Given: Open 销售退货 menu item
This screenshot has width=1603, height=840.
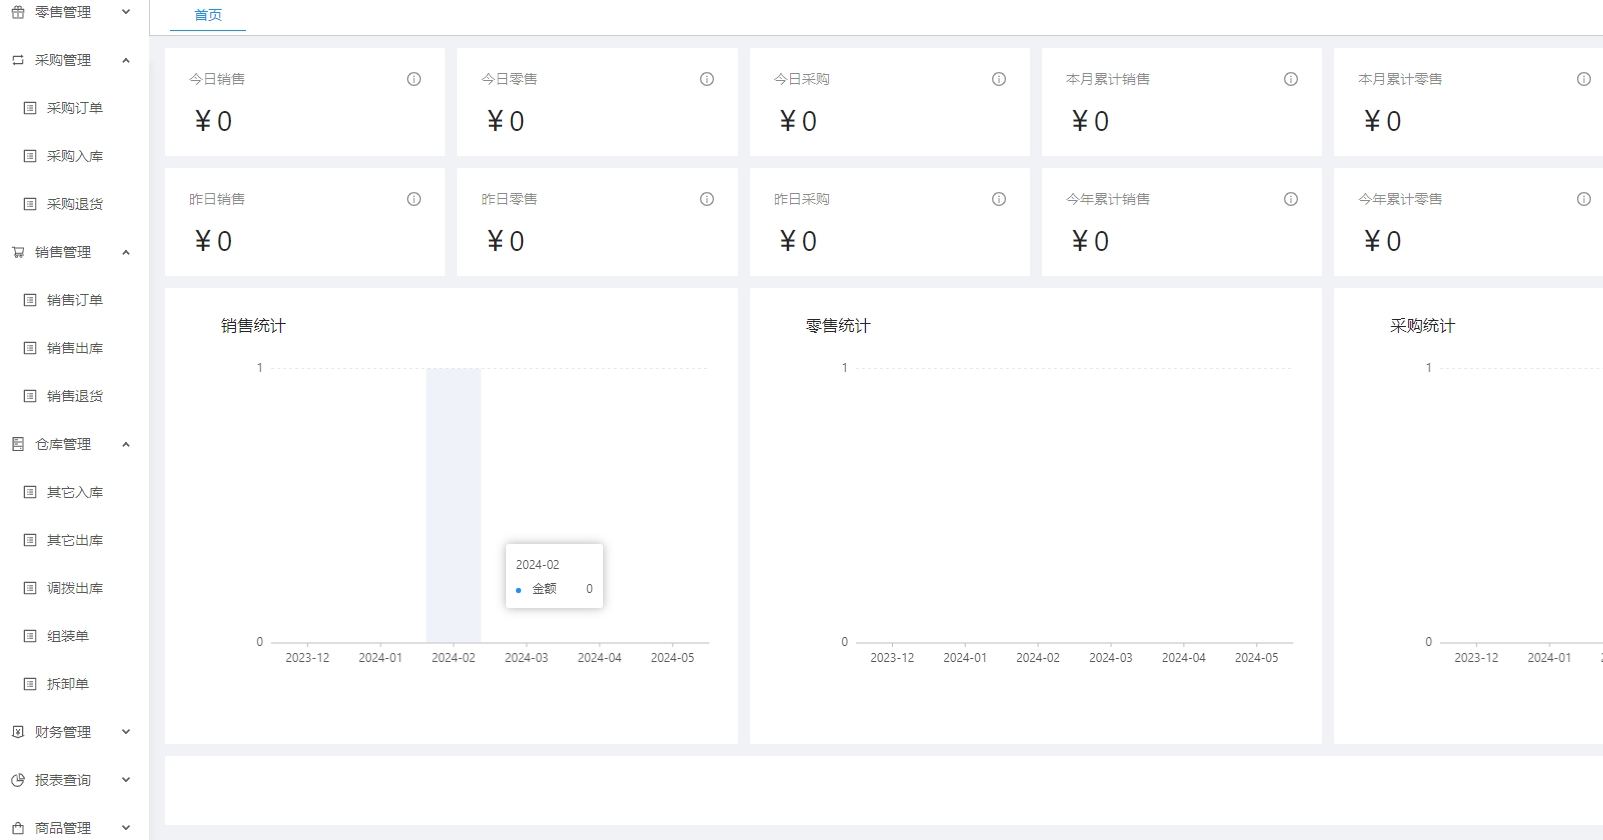Looking at the screenshot, I should 75,396.
